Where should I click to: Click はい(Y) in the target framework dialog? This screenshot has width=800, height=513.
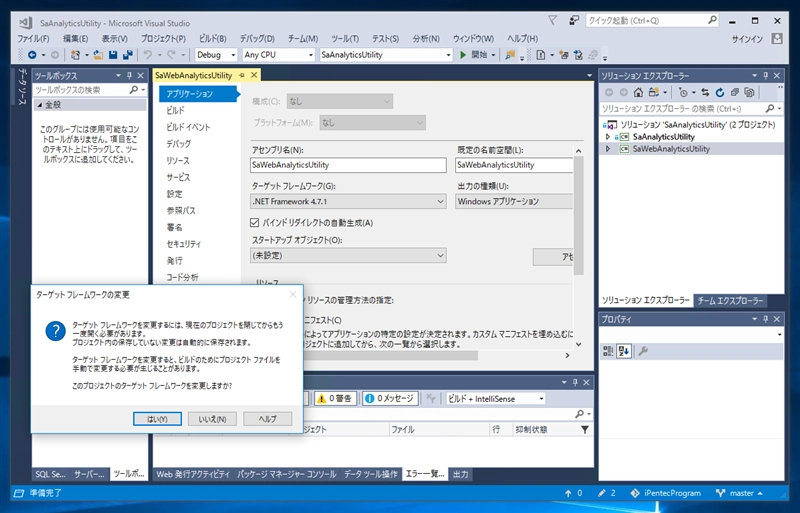pyautogui.click(x=157, y=419)
